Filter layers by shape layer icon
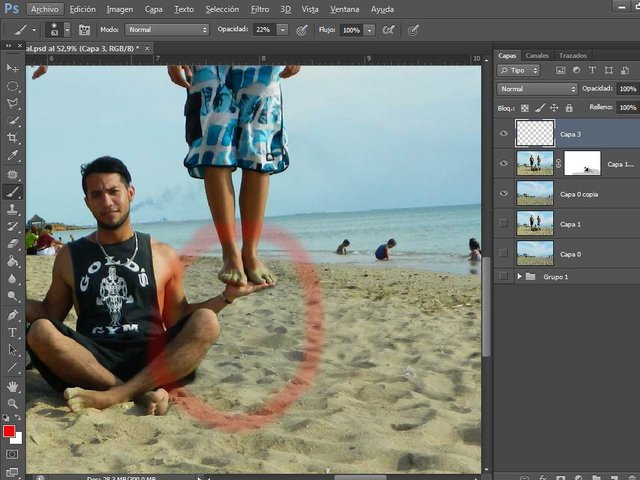Screen dimensions: 640x480 pos(609,70)
